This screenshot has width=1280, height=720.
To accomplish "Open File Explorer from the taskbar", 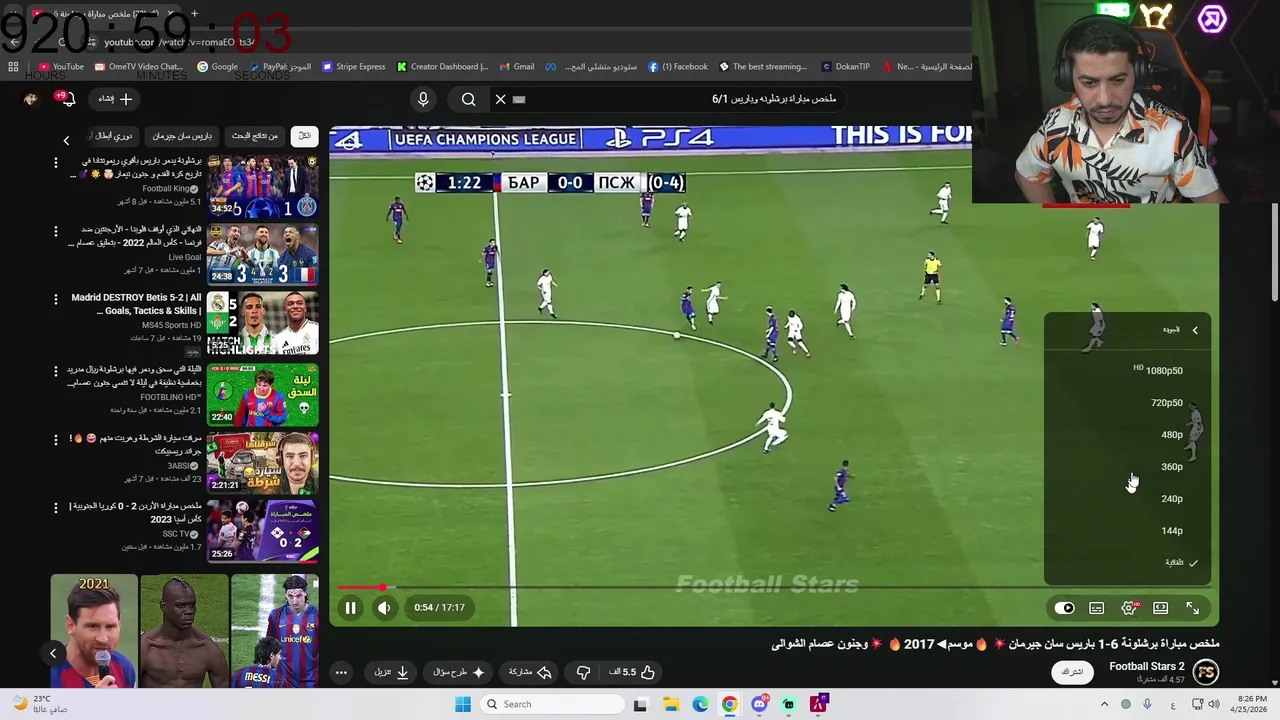I will [x=670, y=704].
